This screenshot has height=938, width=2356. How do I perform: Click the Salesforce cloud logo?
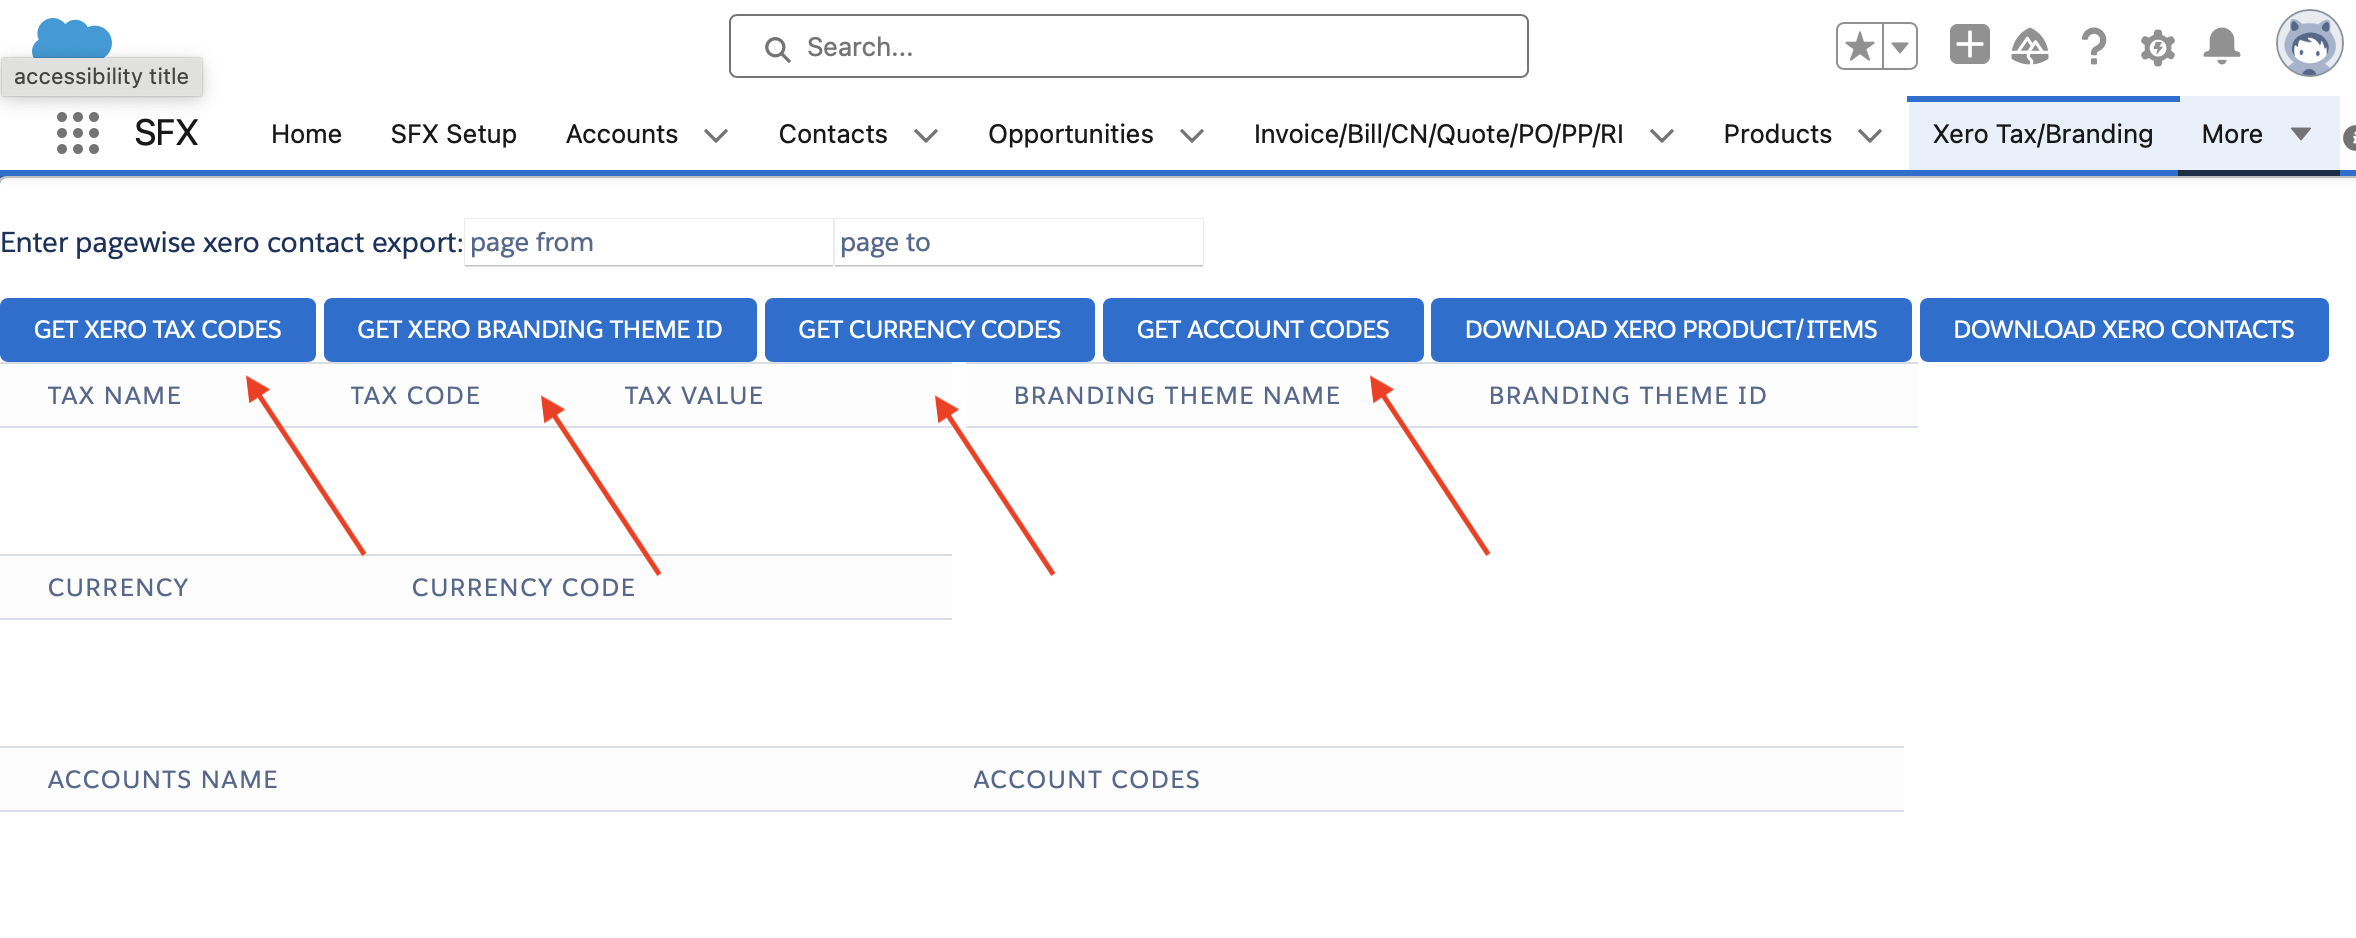point(72,40)
